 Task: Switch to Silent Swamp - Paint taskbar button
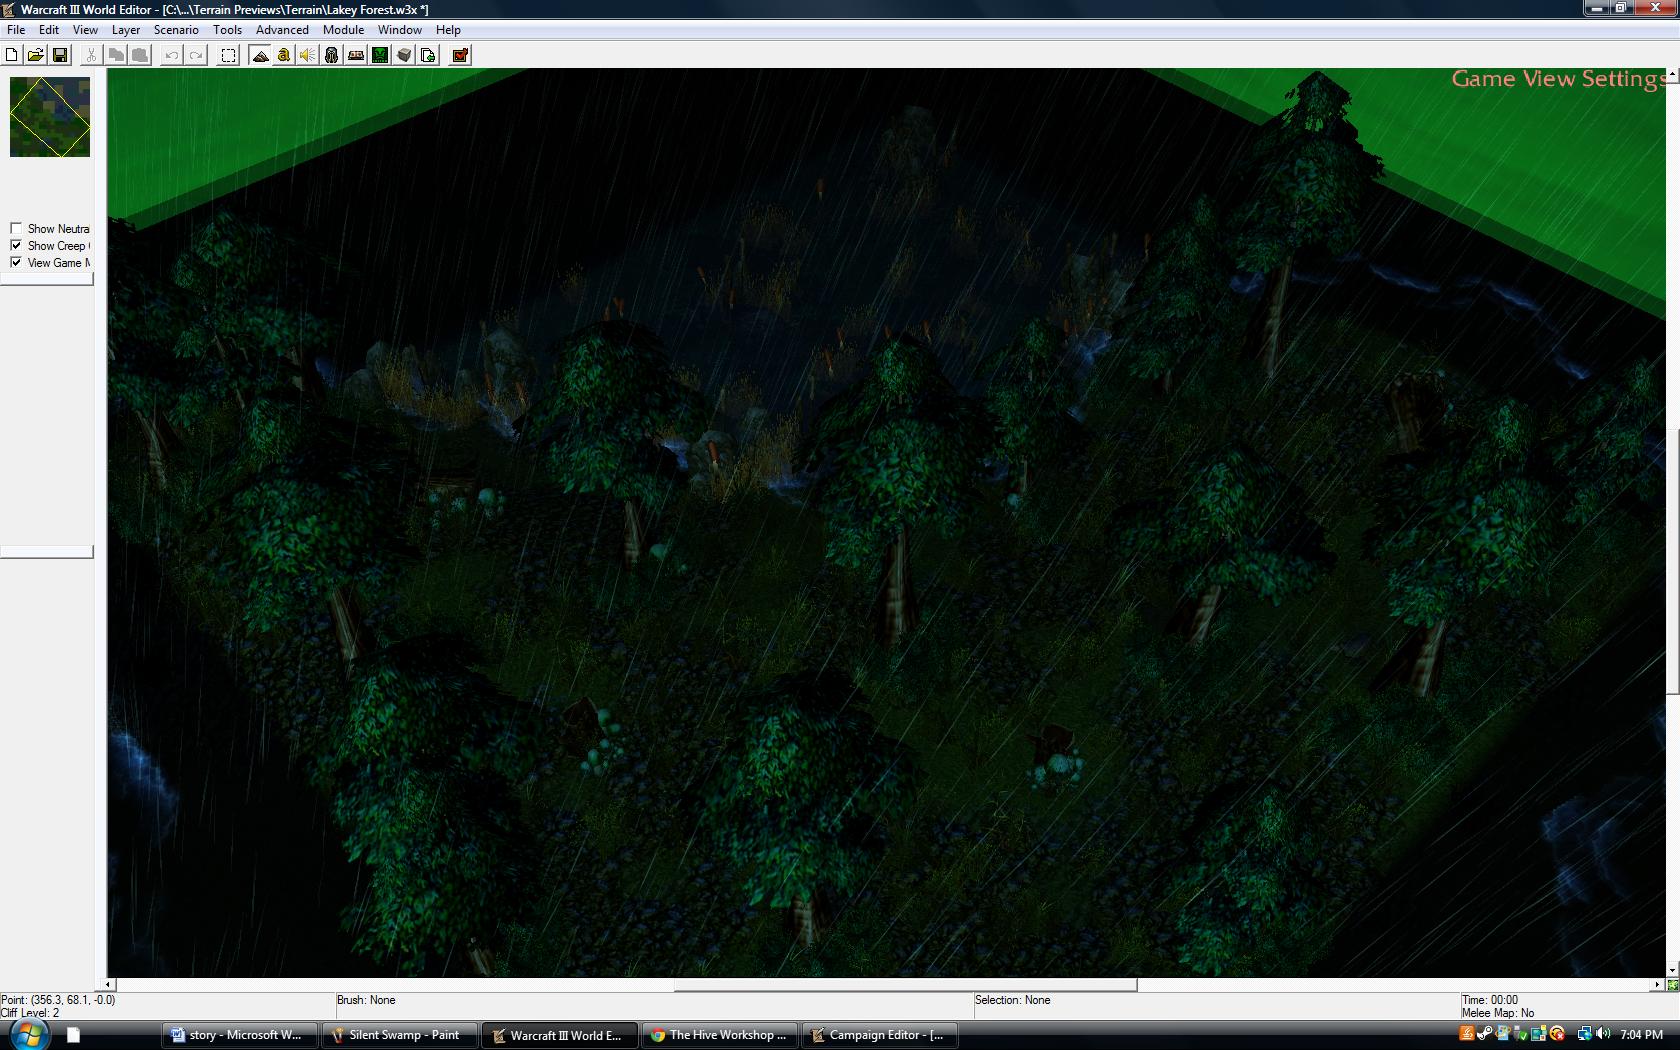coord(400,1035)
